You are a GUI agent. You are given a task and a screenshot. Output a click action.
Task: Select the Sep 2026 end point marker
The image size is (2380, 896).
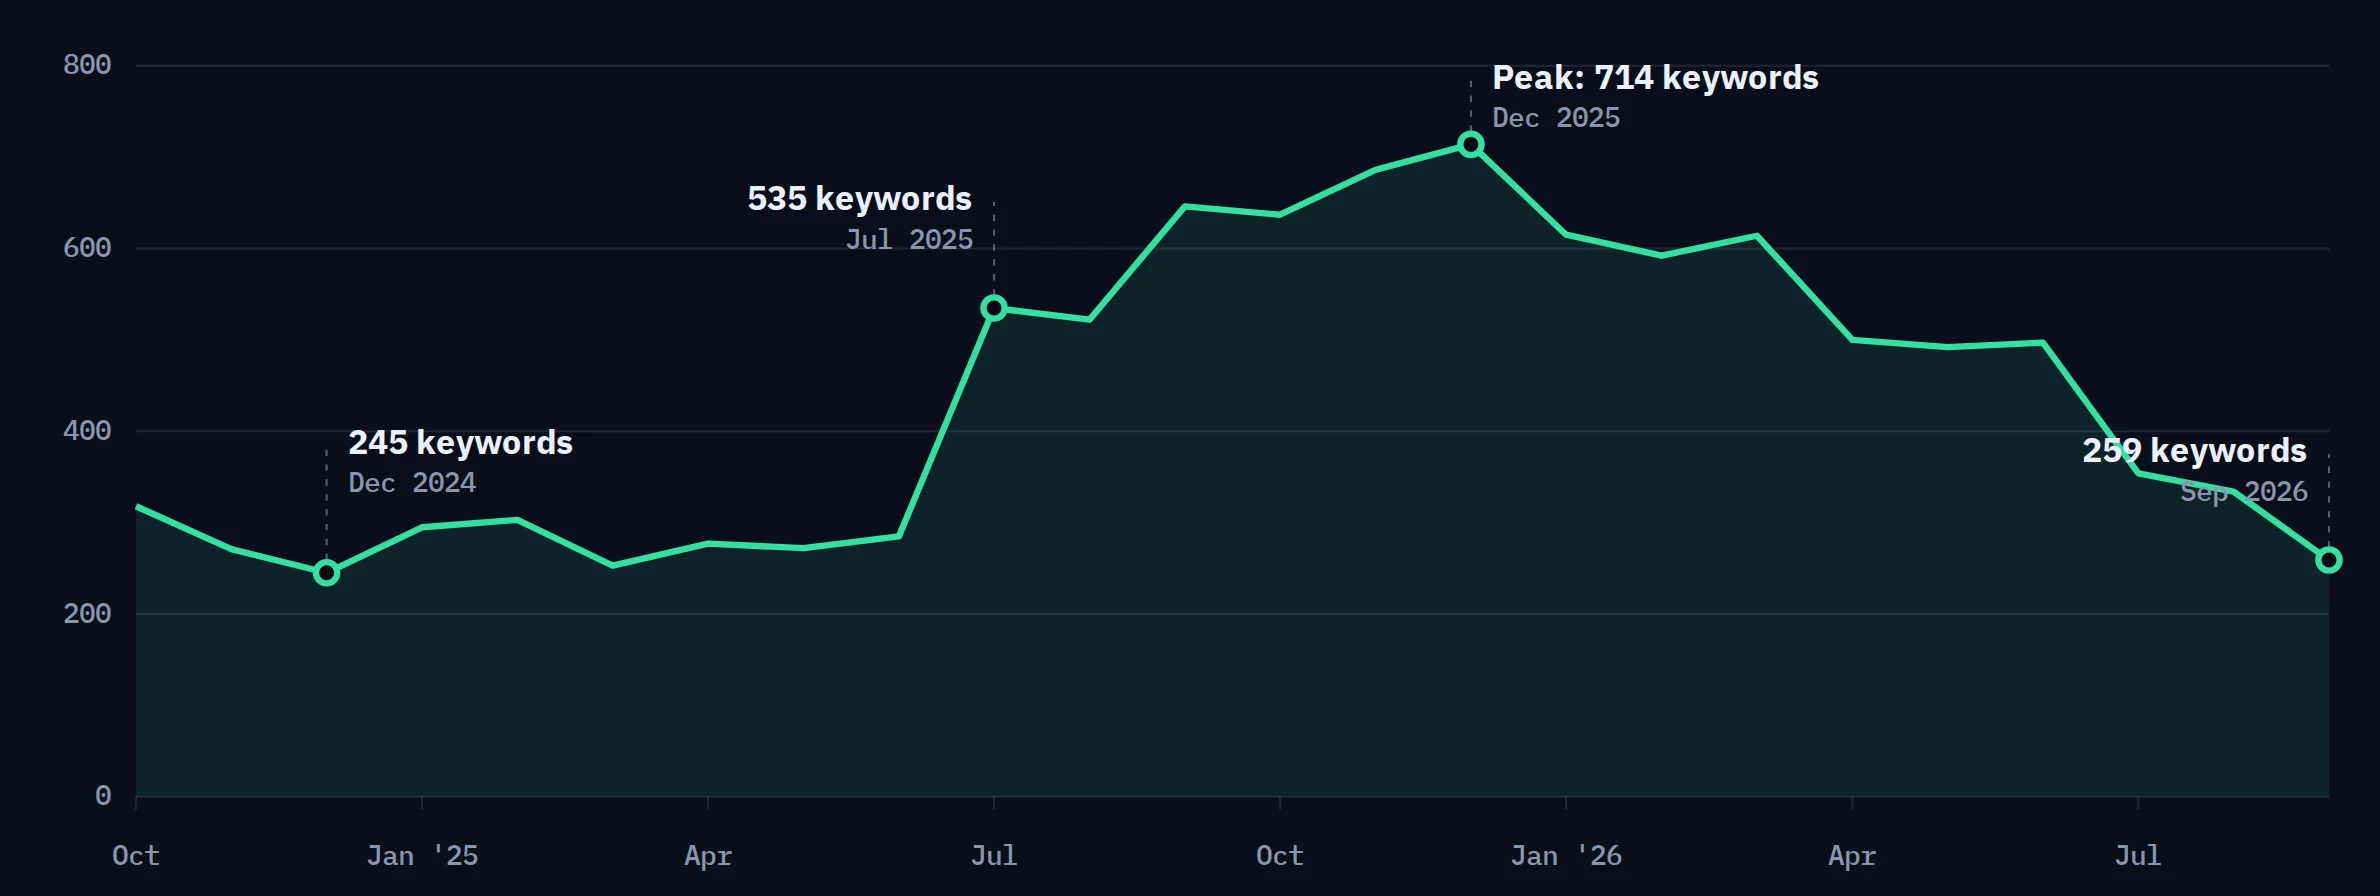pos(2329,560)
